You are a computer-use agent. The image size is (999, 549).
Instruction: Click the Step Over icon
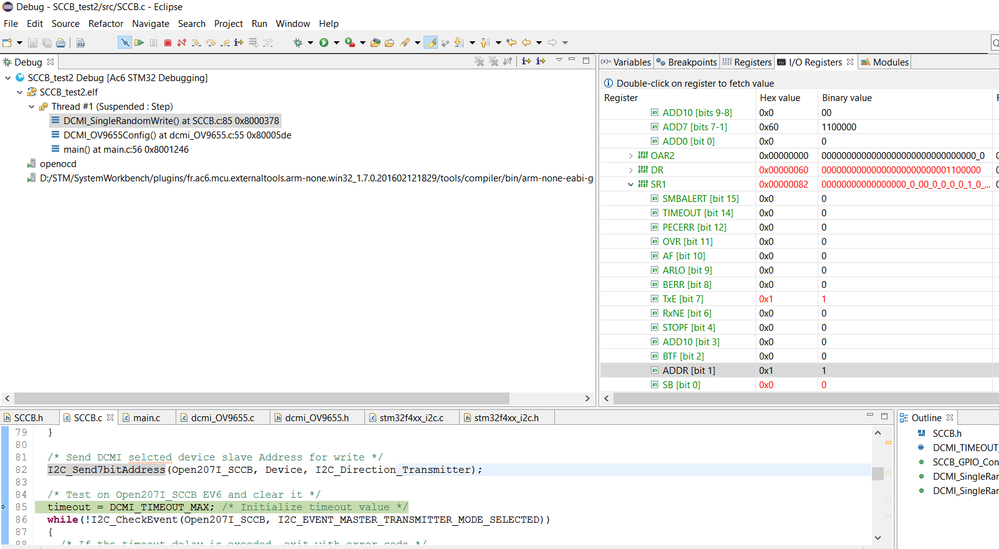coord(210,43)
